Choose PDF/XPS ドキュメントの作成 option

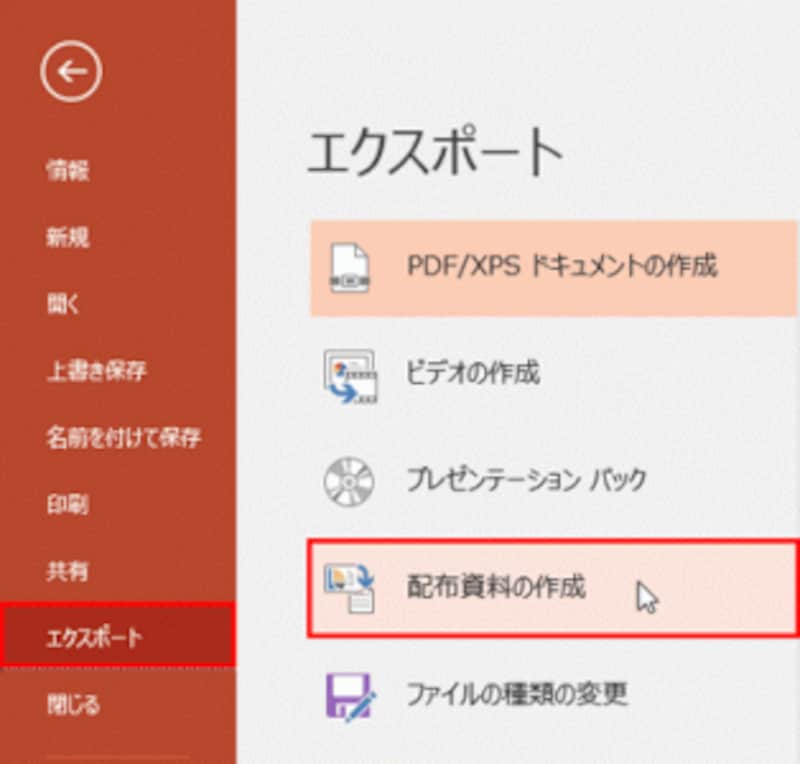tap(555, 268)
